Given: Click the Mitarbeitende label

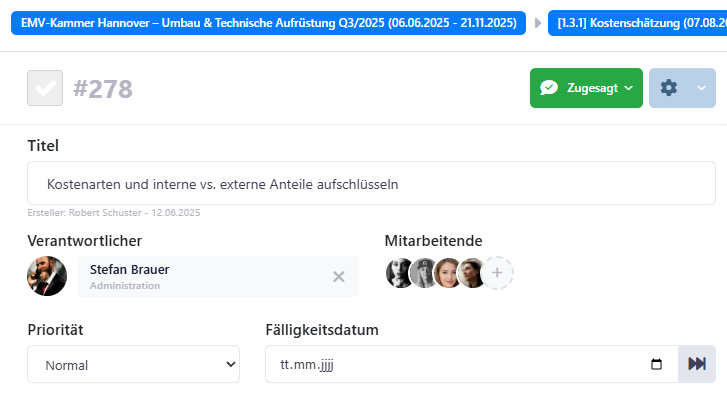Looking at the screenshot, I should [434, 241].
